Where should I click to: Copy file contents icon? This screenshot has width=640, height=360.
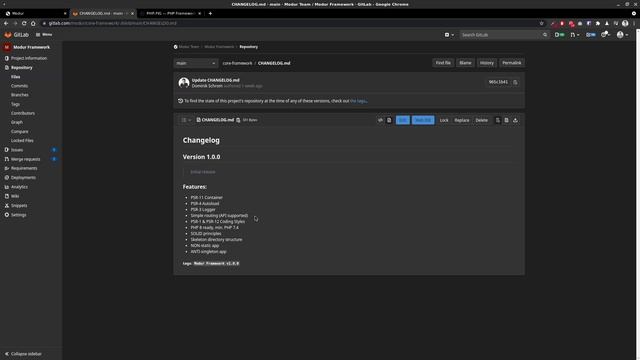coord(498,120)
